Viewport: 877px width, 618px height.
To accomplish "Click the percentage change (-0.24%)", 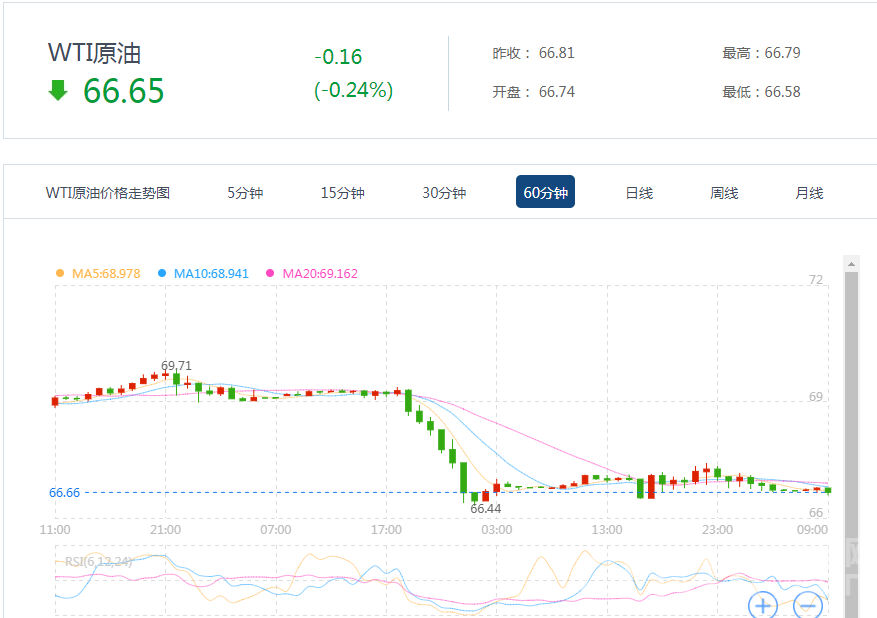I will [353, 90].
